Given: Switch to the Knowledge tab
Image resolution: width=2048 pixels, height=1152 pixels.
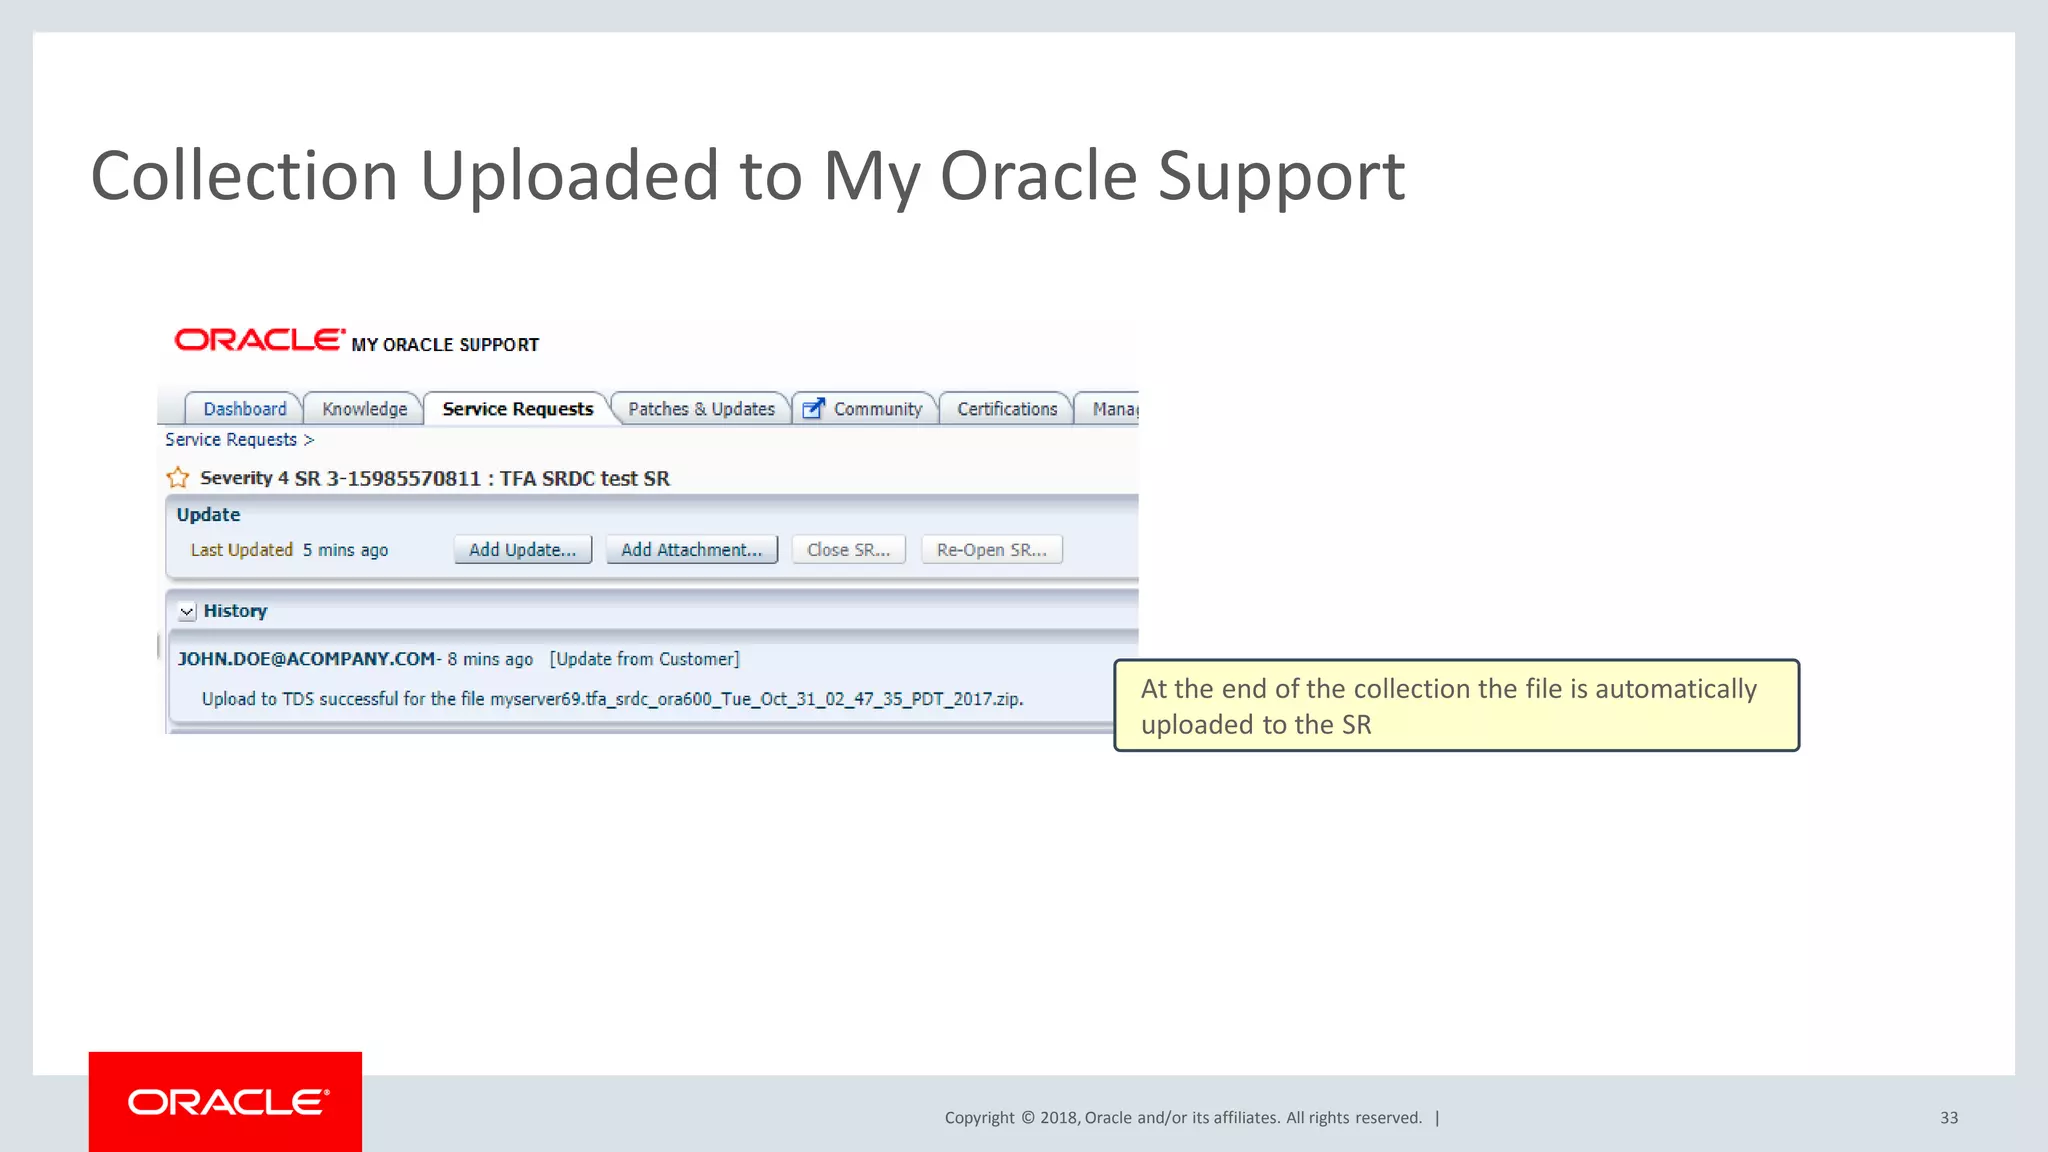Looking at the screenshot, I should (x=364, y=409).
